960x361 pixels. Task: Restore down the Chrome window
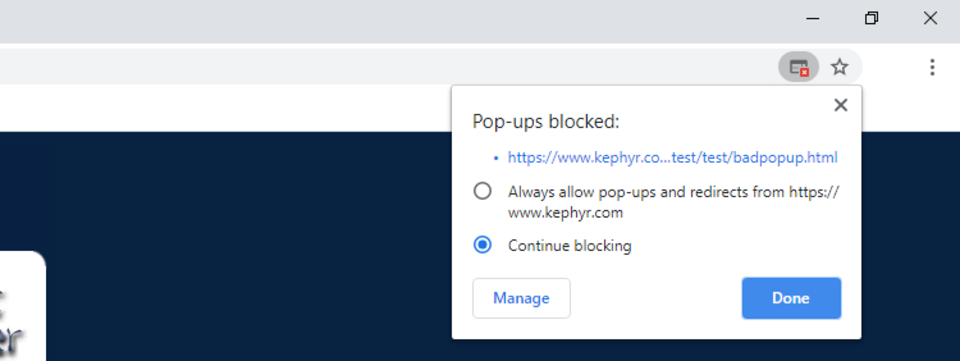(x=871, y=19)
